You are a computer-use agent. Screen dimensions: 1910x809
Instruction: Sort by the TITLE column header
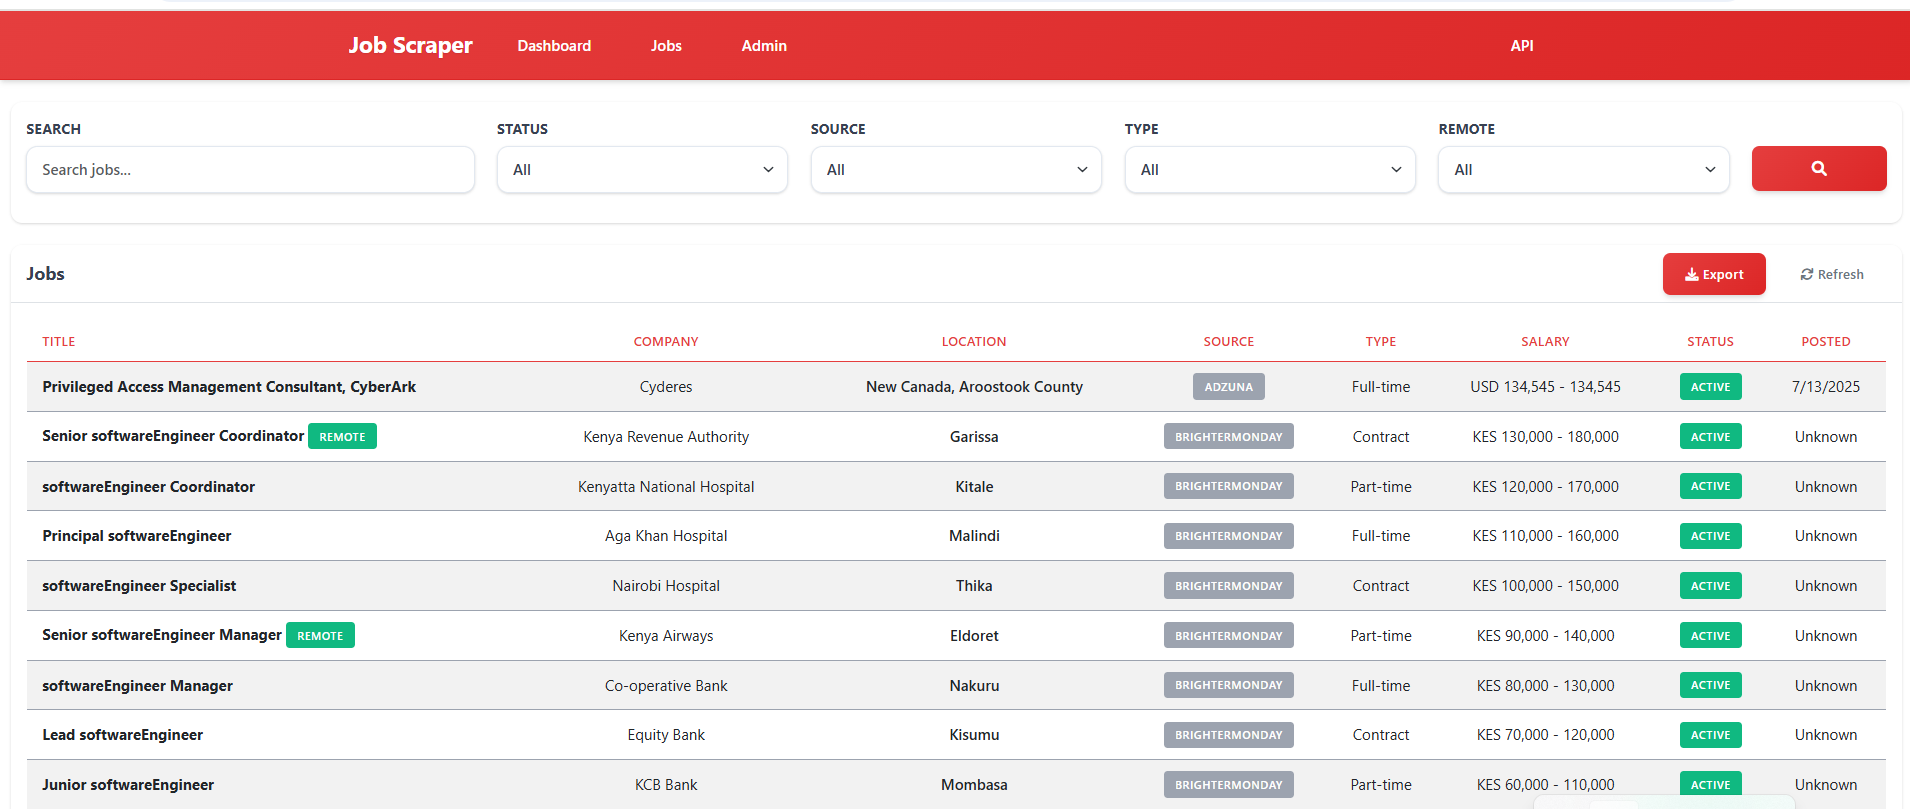(59, 342)
